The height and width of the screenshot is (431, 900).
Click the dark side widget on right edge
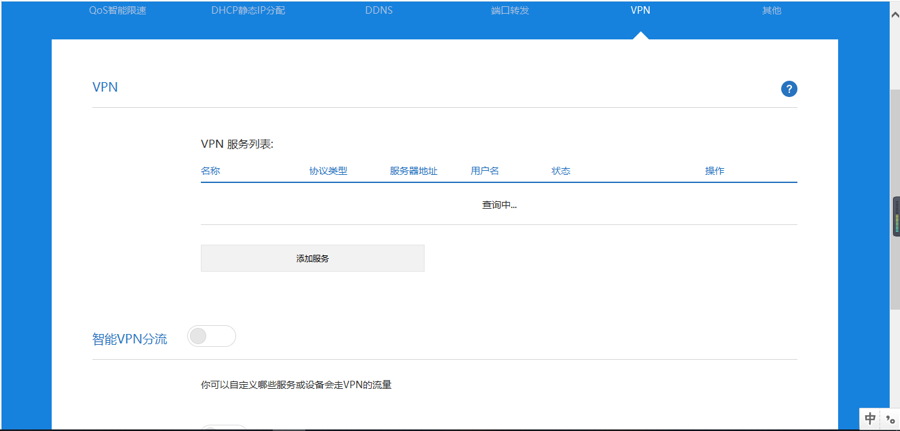point(896,217)
